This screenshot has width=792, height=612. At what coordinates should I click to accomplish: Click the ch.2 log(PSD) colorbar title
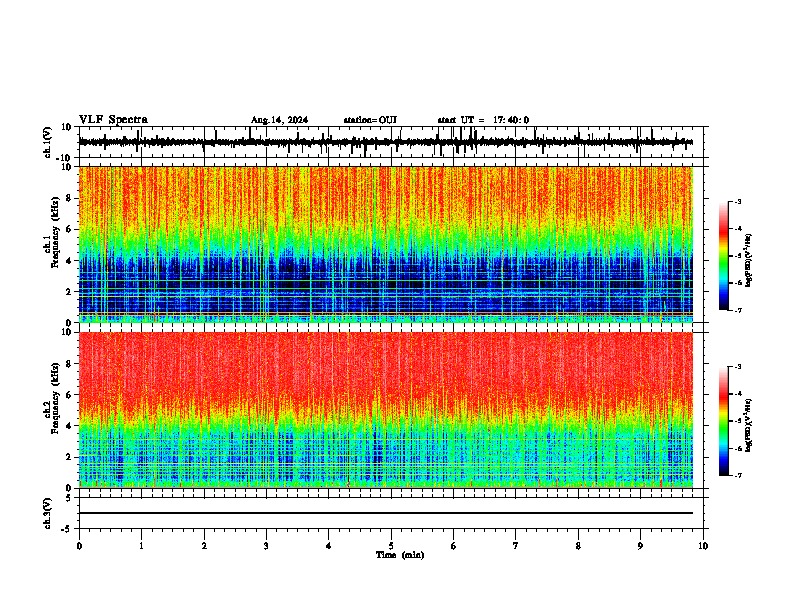(x=748, y=425)
